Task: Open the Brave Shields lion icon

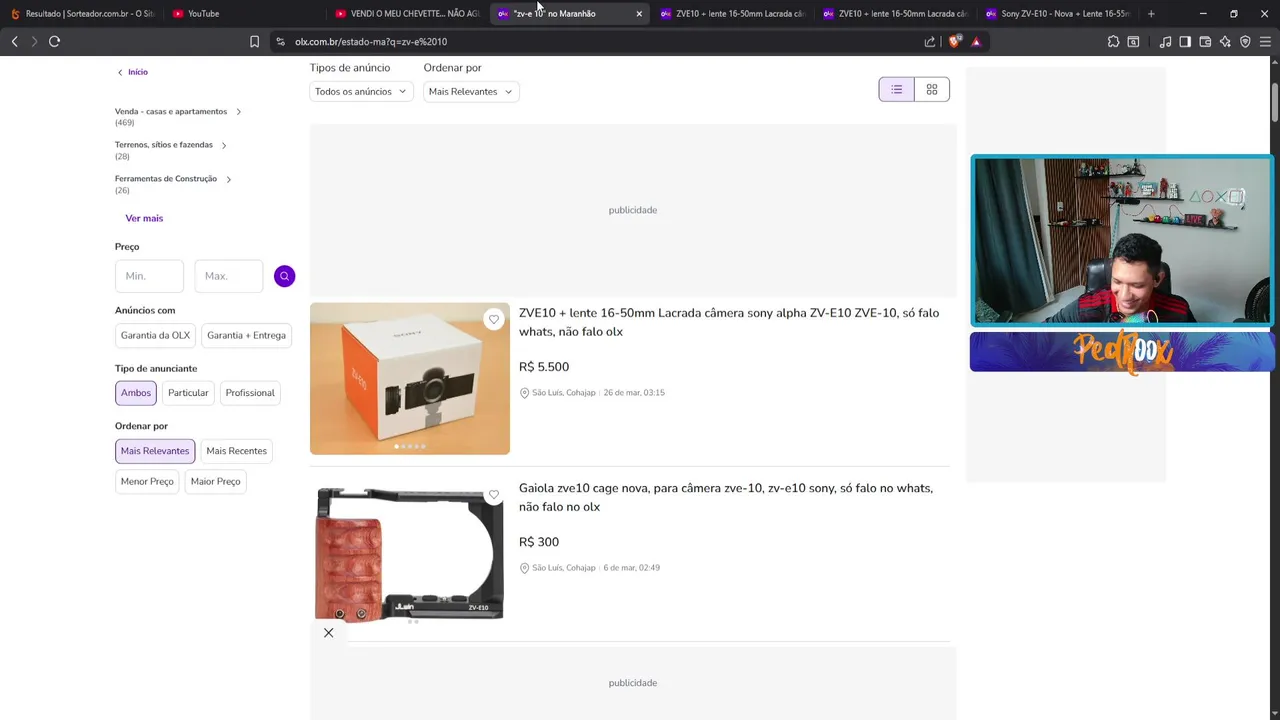Action: point(954,41)
